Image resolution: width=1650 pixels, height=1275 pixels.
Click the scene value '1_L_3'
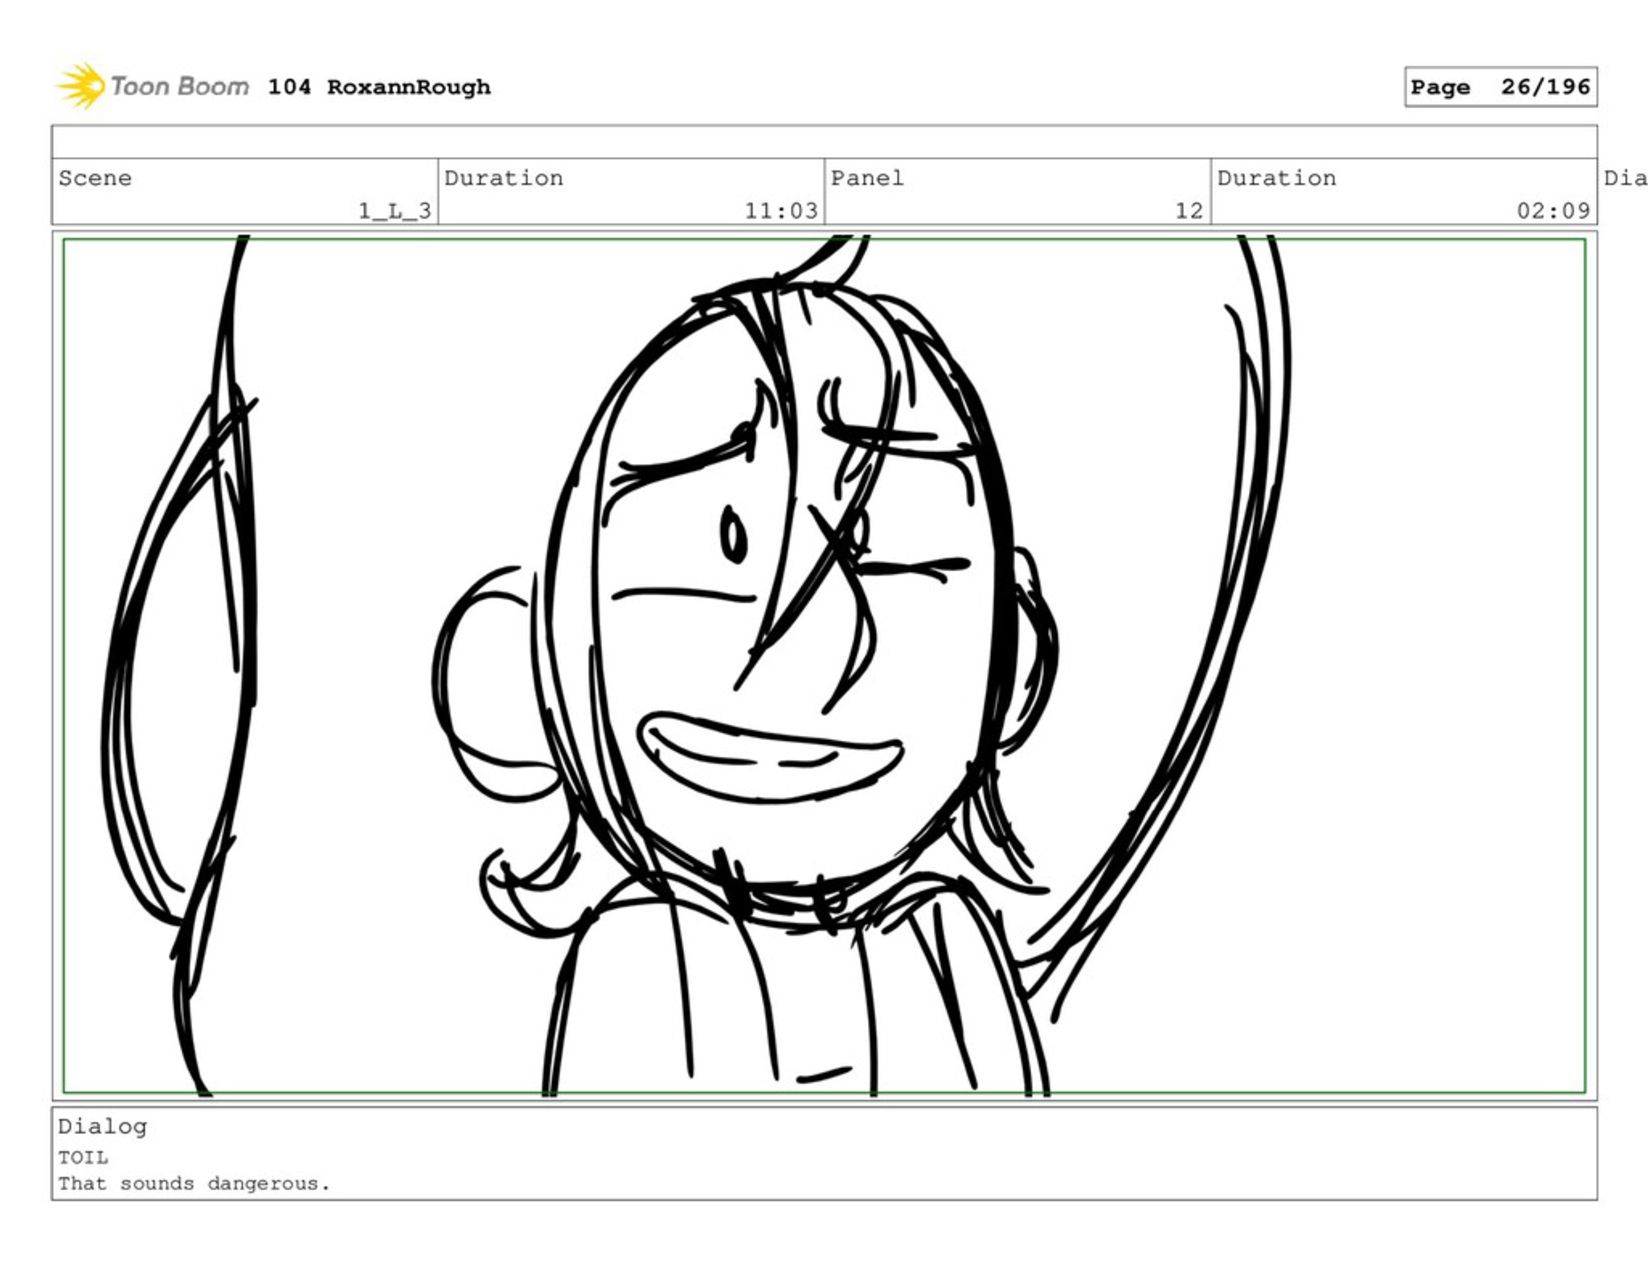tap(395, 210)
